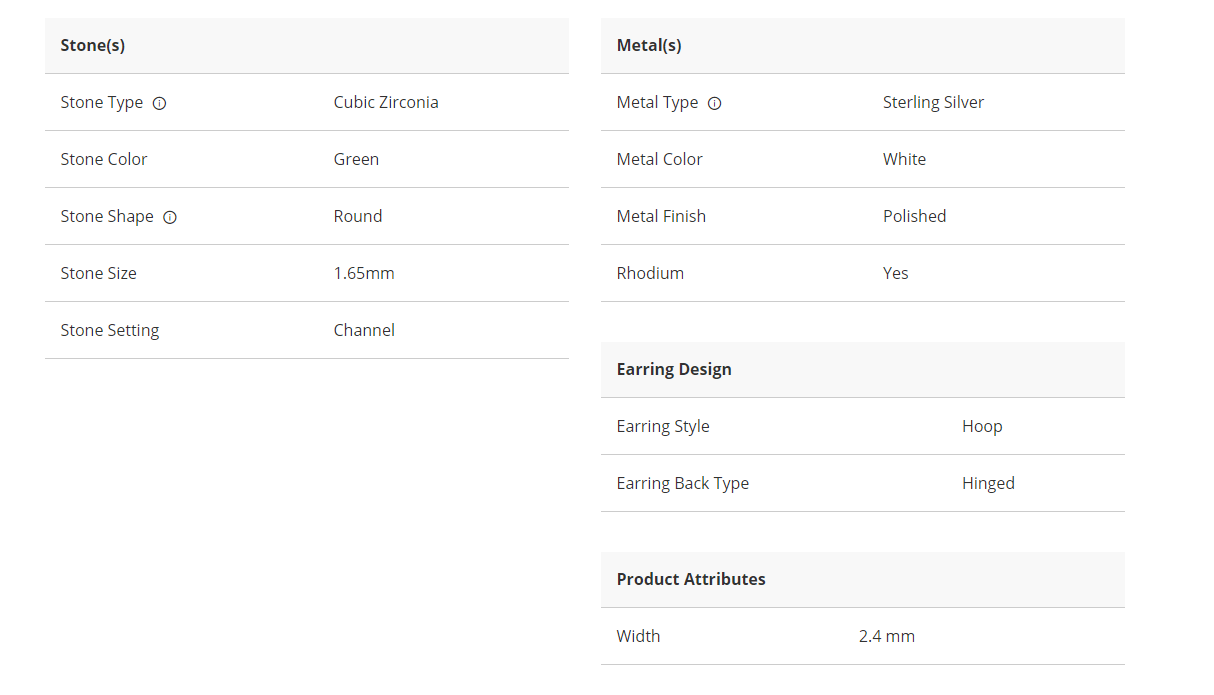The image size is (1214, 695).
Task: Click the Polished metal finish value
Action: [x=914, y=216]
